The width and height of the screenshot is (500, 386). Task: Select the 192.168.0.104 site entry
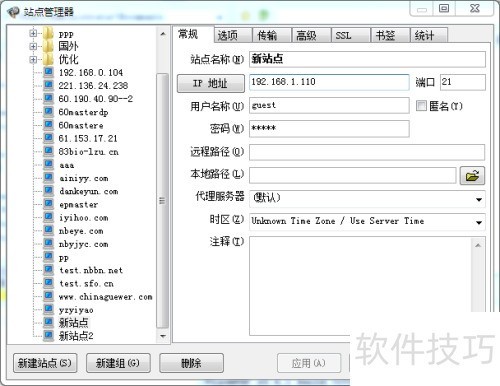[x=91, y=72]
